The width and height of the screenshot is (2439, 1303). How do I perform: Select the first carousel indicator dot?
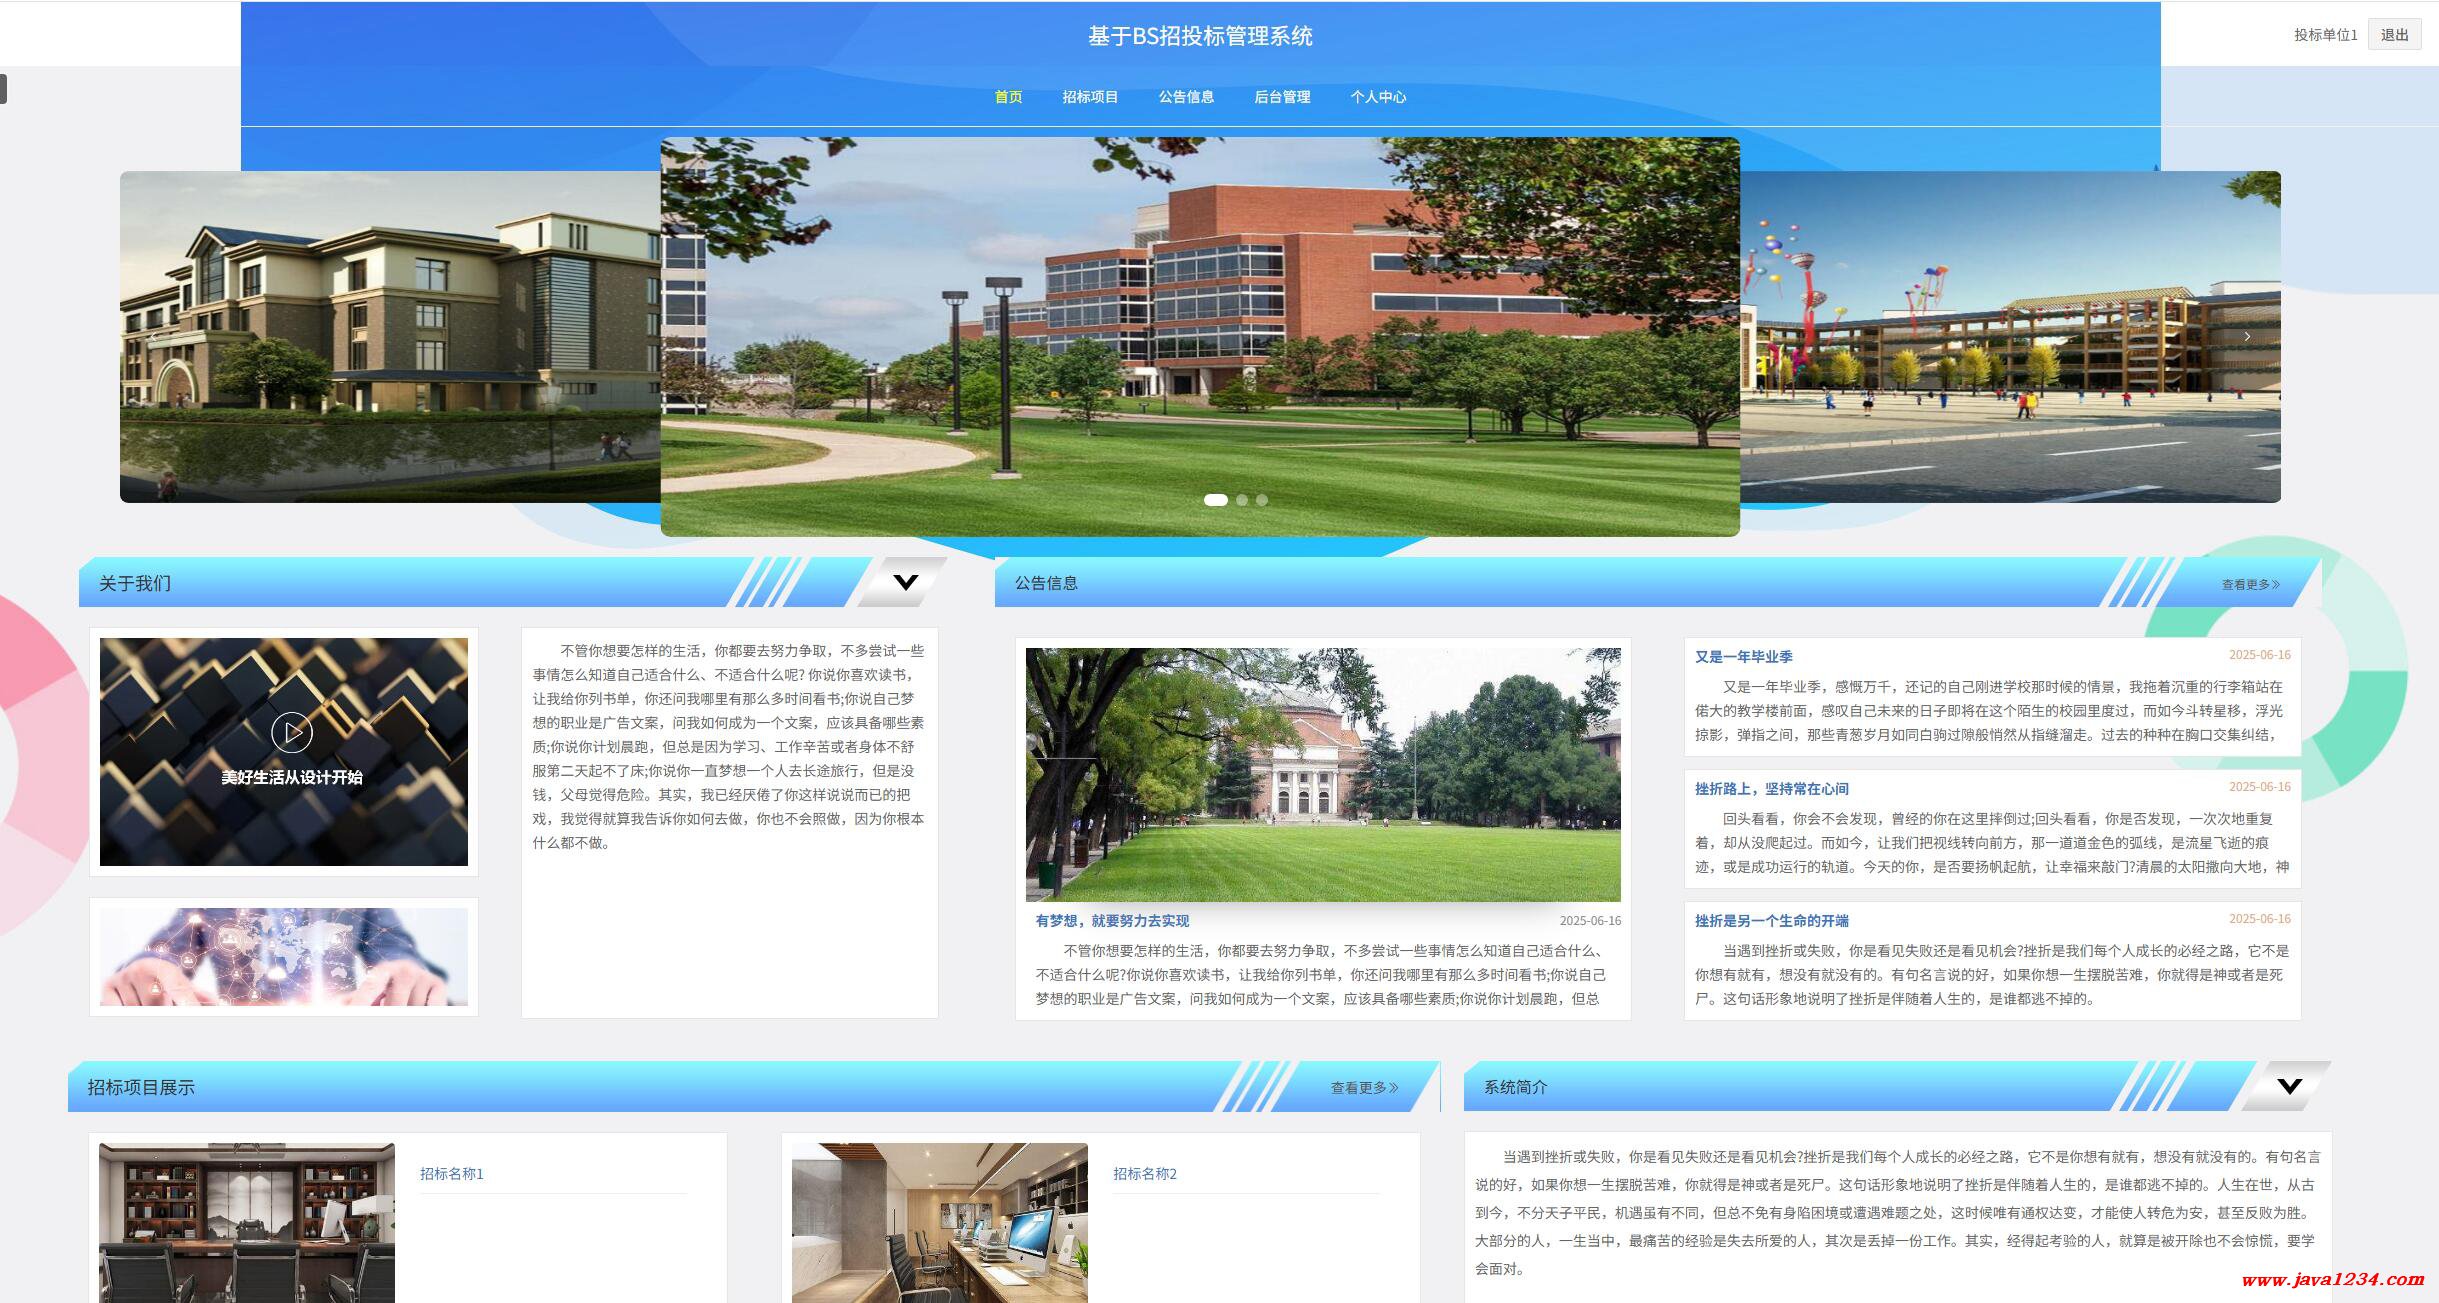coord(1215,500)
